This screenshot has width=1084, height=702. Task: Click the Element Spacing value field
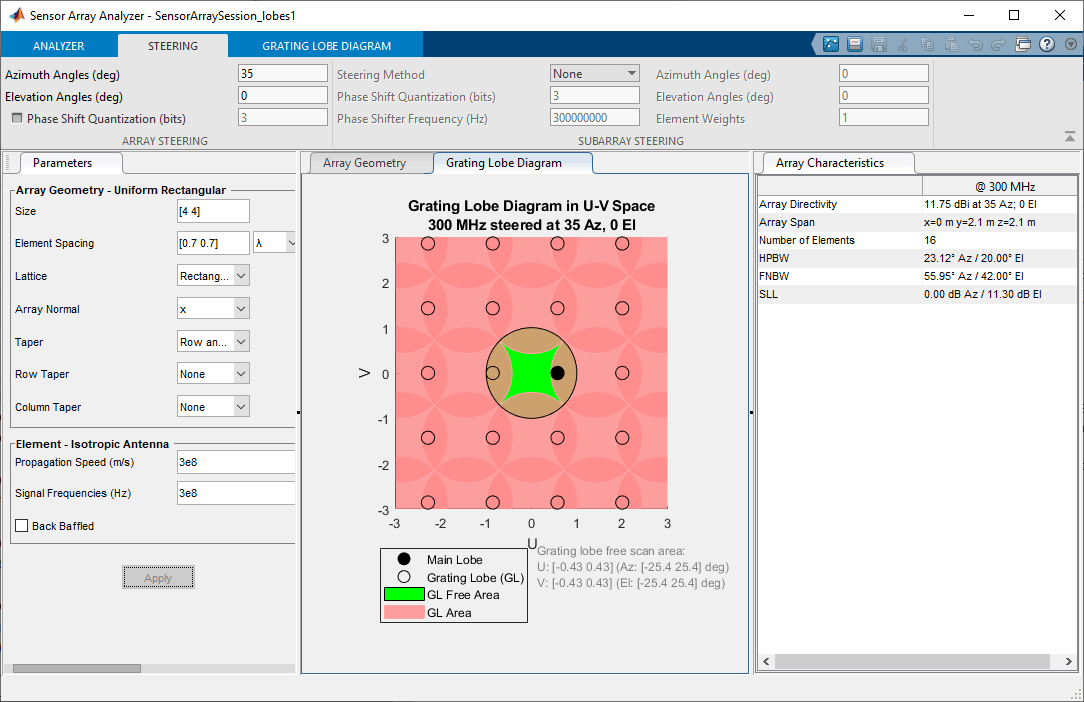coord(213,243)
